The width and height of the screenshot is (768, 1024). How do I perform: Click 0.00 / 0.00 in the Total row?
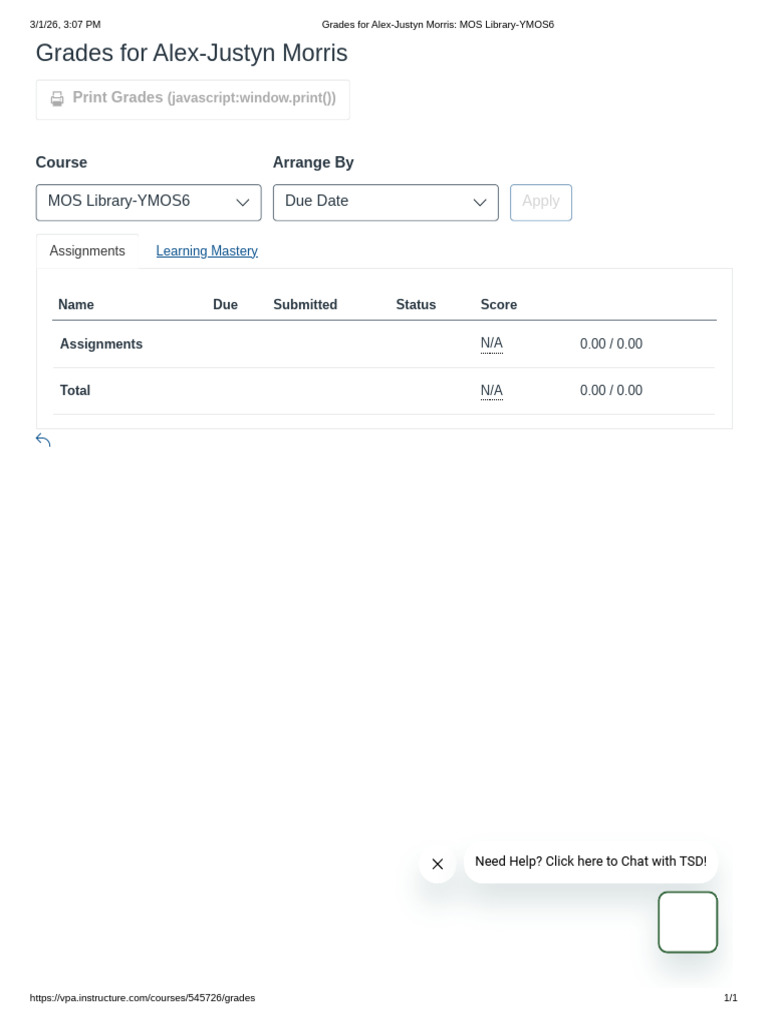[611, 391]
